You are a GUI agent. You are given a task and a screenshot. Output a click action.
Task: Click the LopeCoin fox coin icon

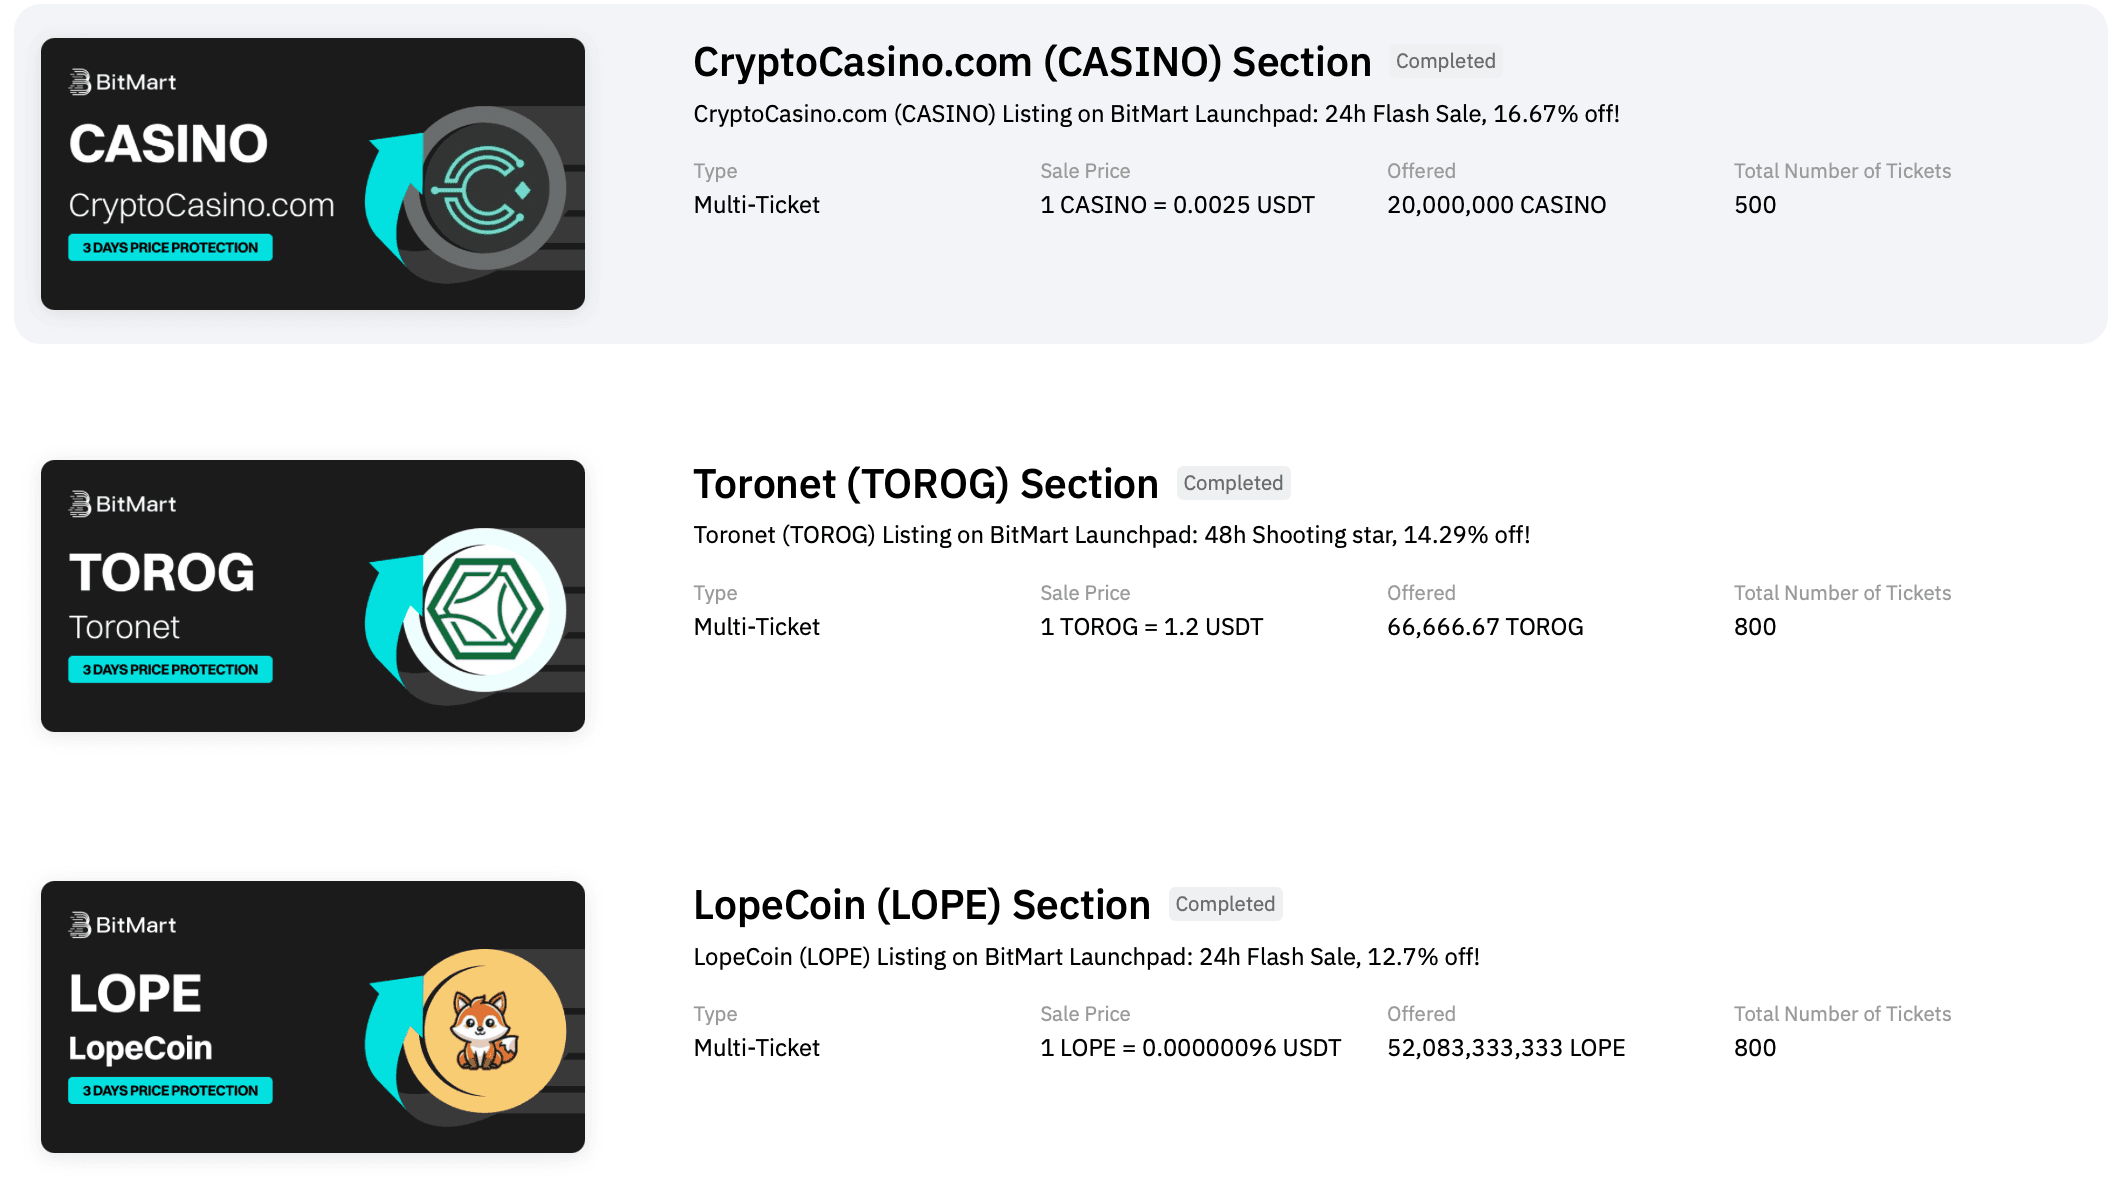click(x=486, y=1031)
